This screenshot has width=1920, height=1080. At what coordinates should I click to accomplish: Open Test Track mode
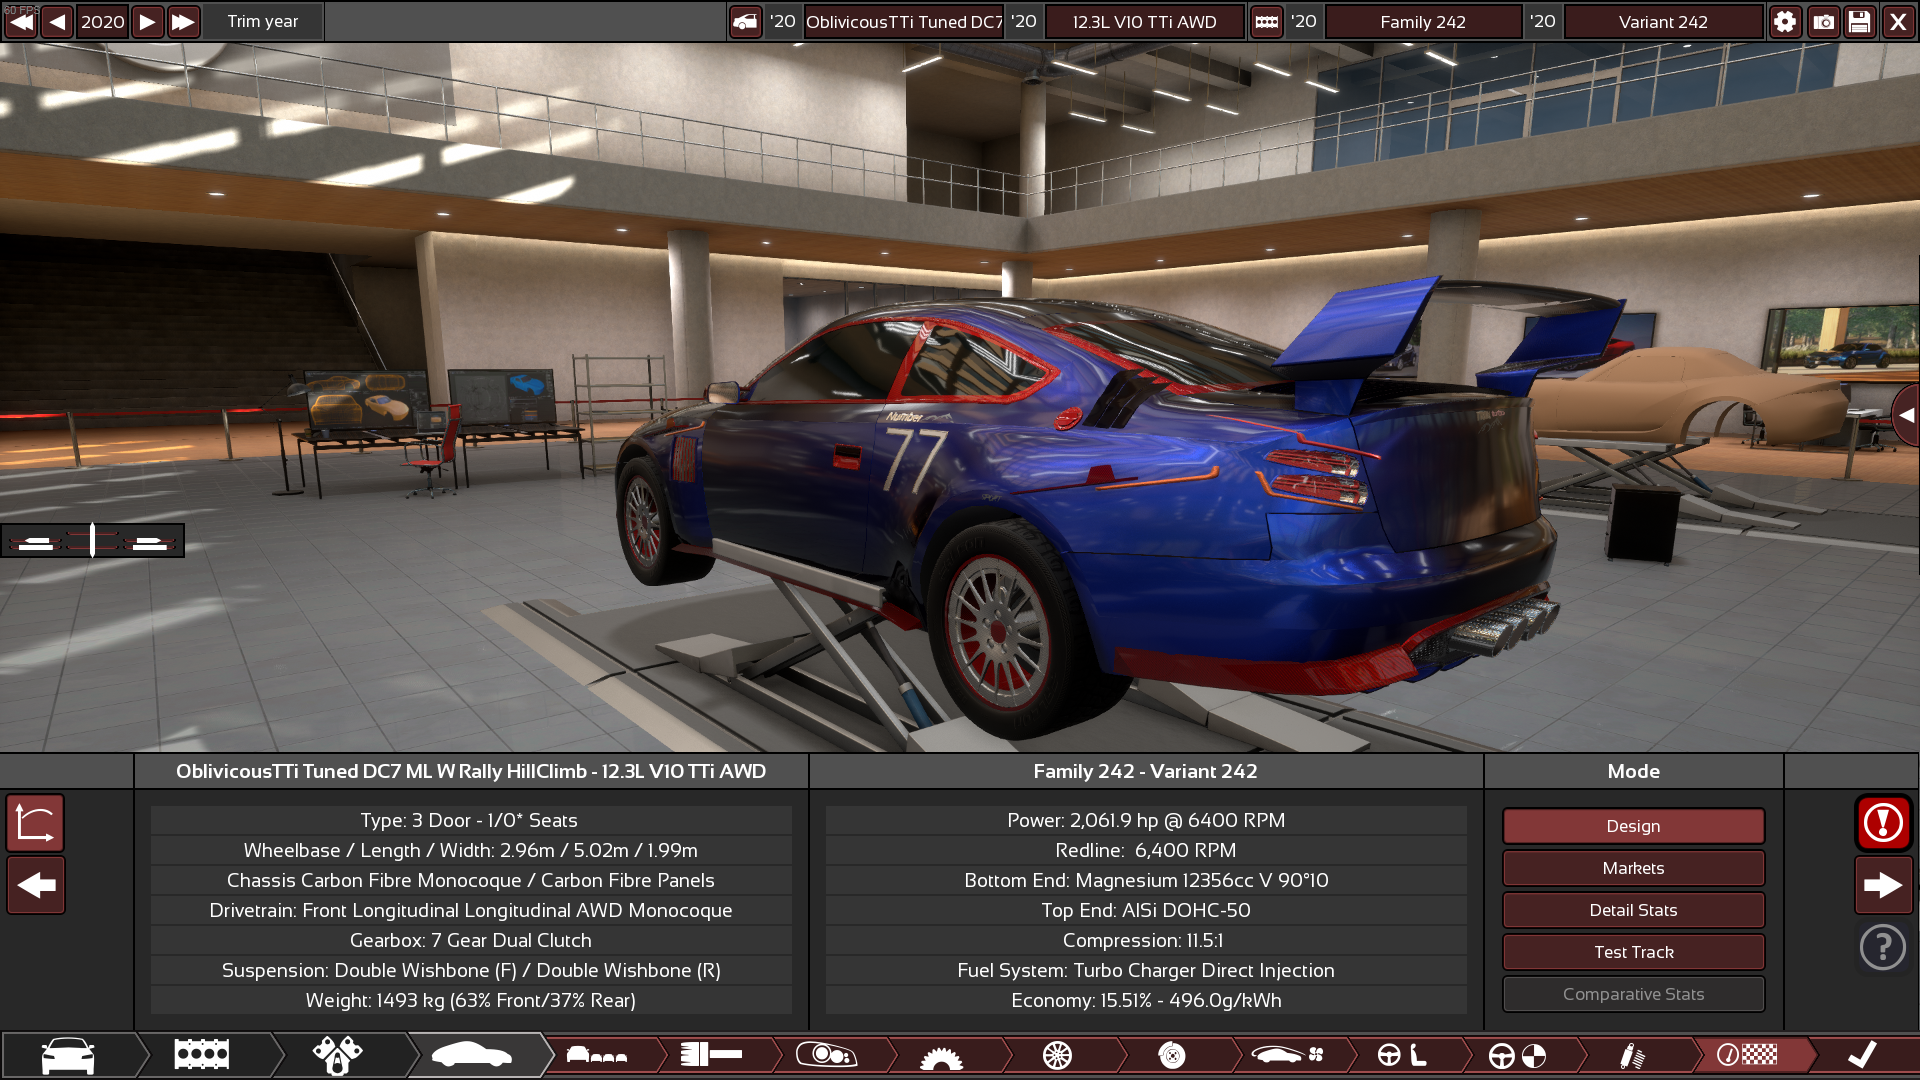click(1633, 952)
